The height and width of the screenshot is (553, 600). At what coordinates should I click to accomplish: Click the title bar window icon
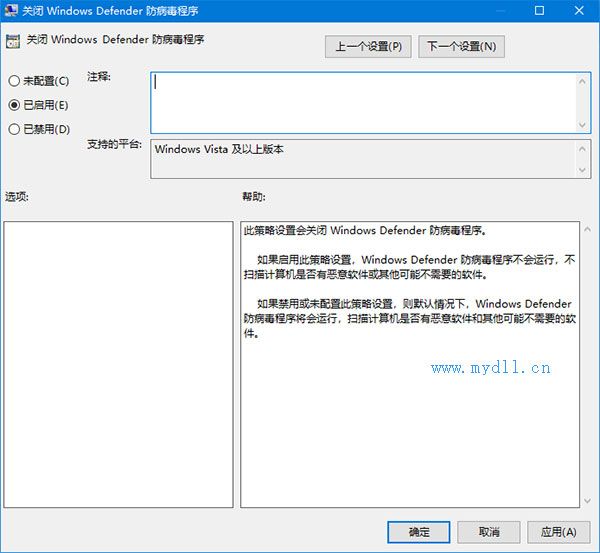tap(11, 10)
